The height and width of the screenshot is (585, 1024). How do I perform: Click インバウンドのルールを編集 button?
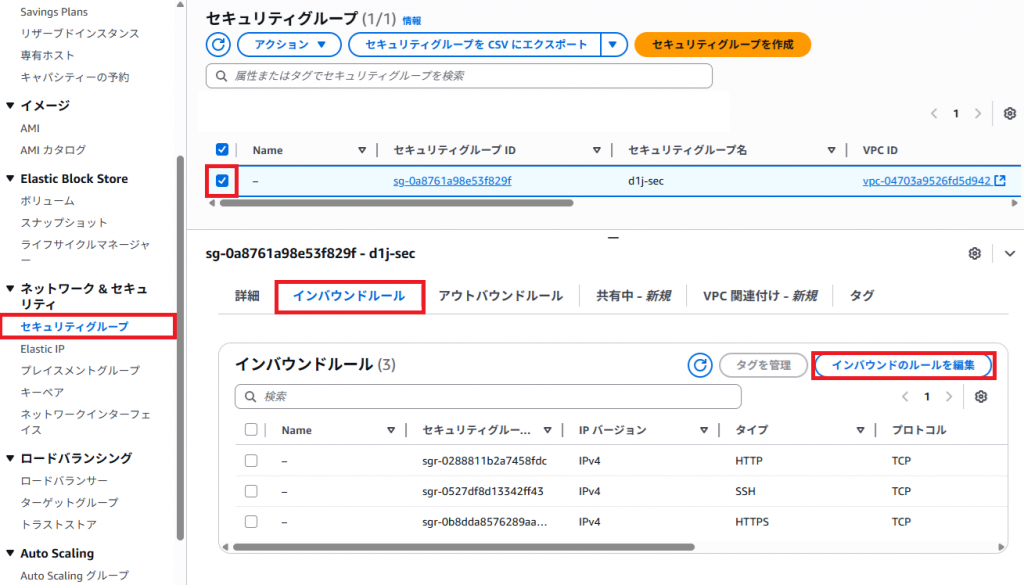902,366
